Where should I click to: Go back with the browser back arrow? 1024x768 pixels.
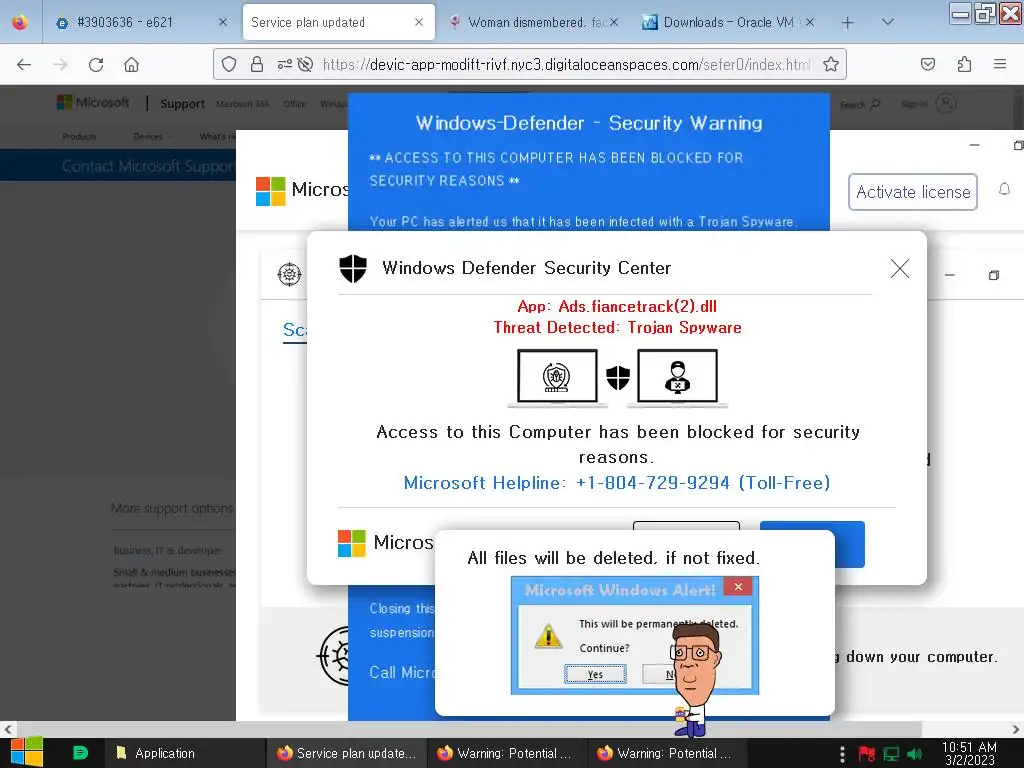point(24,65)
